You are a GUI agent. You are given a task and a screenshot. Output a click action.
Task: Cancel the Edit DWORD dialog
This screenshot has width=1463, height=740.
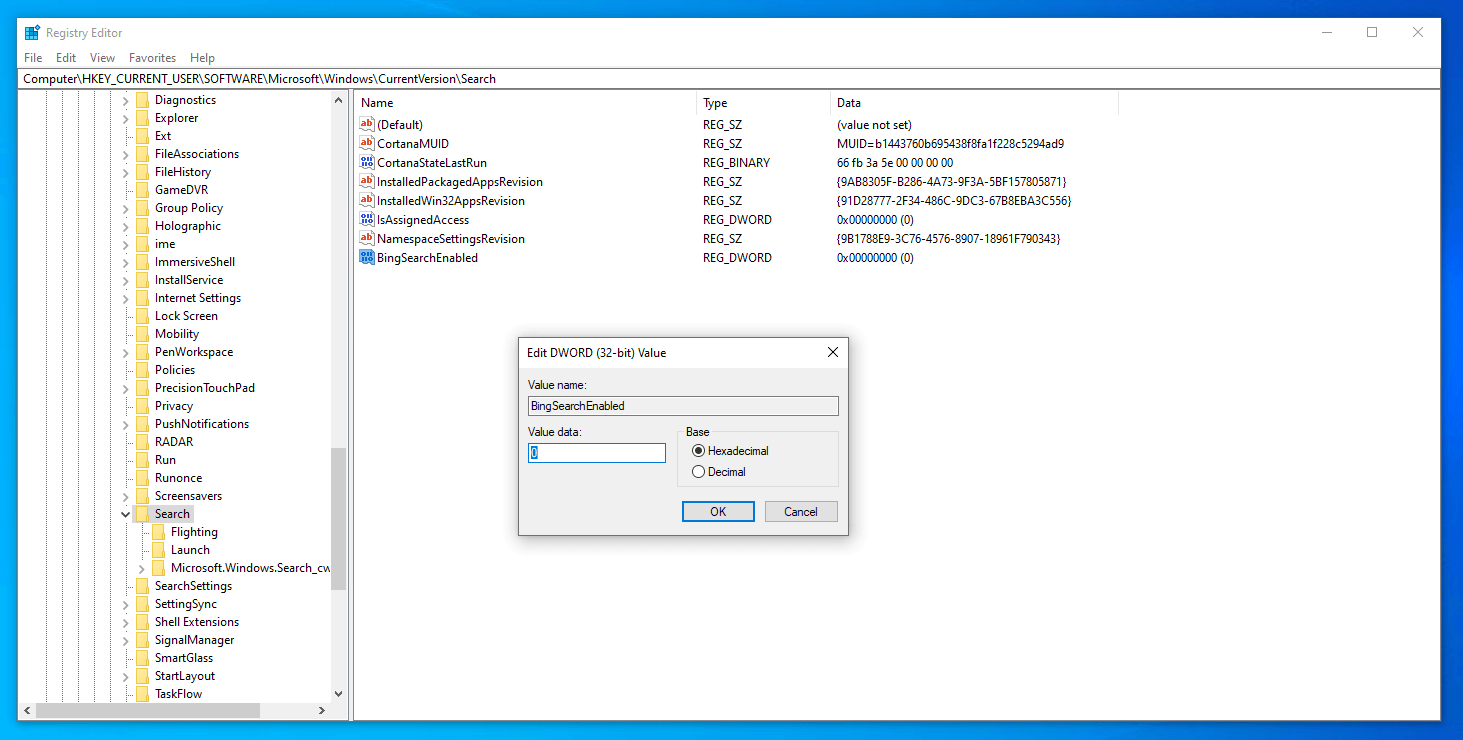[801, 512]
